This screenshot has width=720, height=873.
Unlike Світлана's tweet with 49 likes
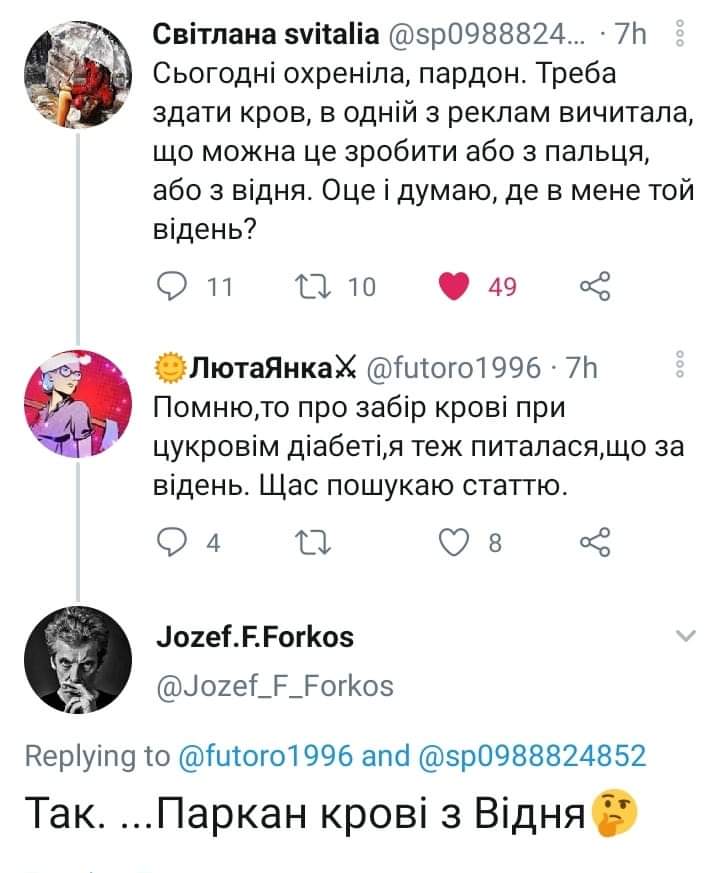[455, 287]
